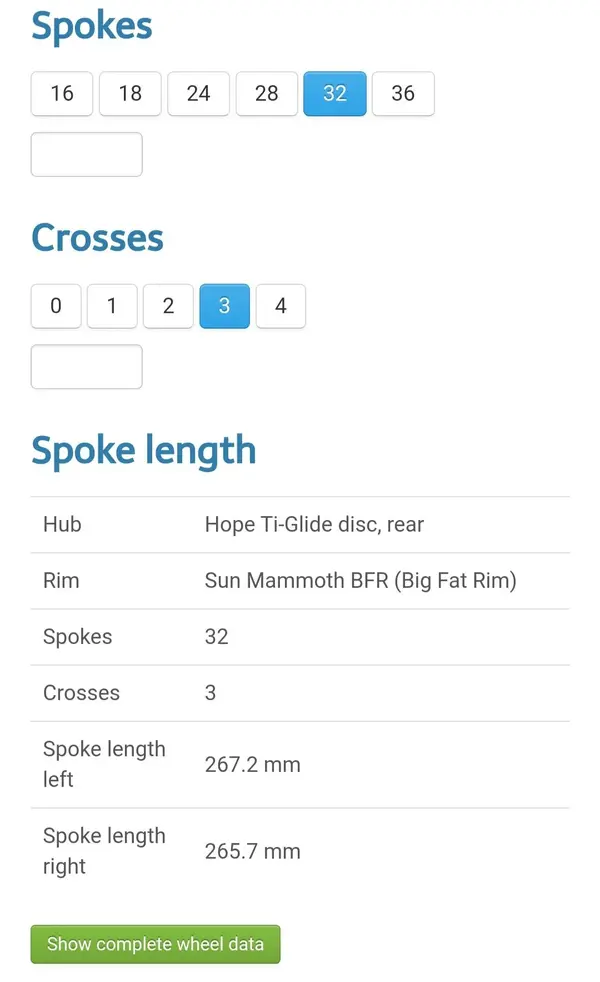Image resolution: width=600 pixels, height=982 pixels.
Task: Click the Crosses section heading
Action: (x=98, y=238)
